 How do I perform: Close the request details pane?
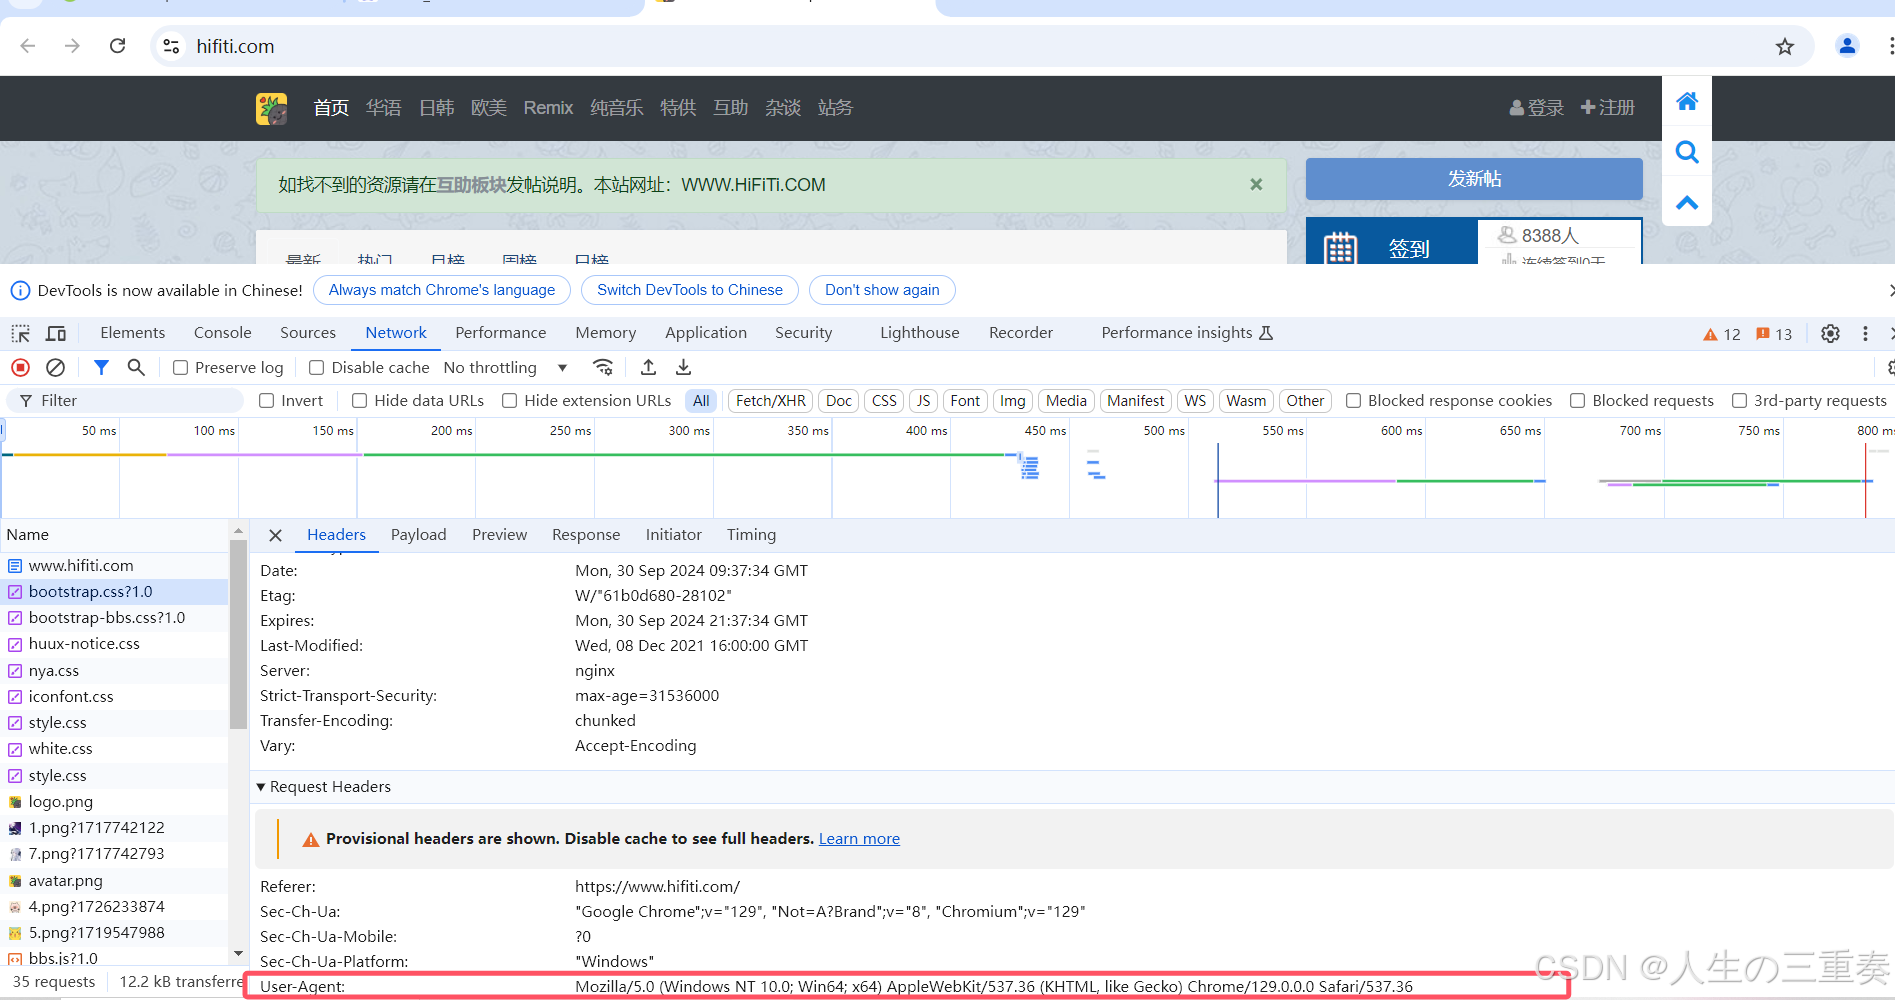coord(275,535)
